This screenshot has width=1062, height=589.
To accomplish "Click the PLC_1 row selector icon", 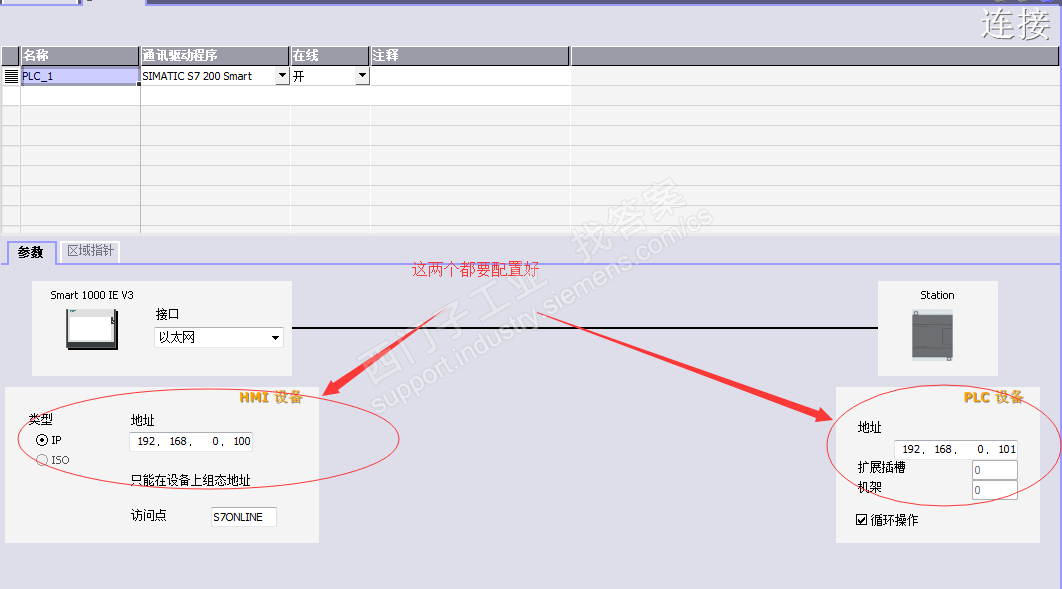I will tap(11, 76).
